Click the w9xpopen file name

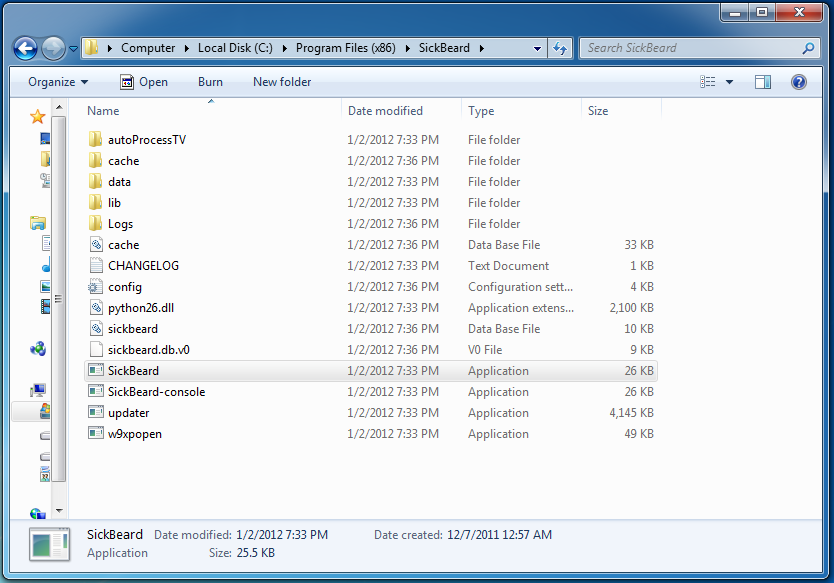(135, 434)
